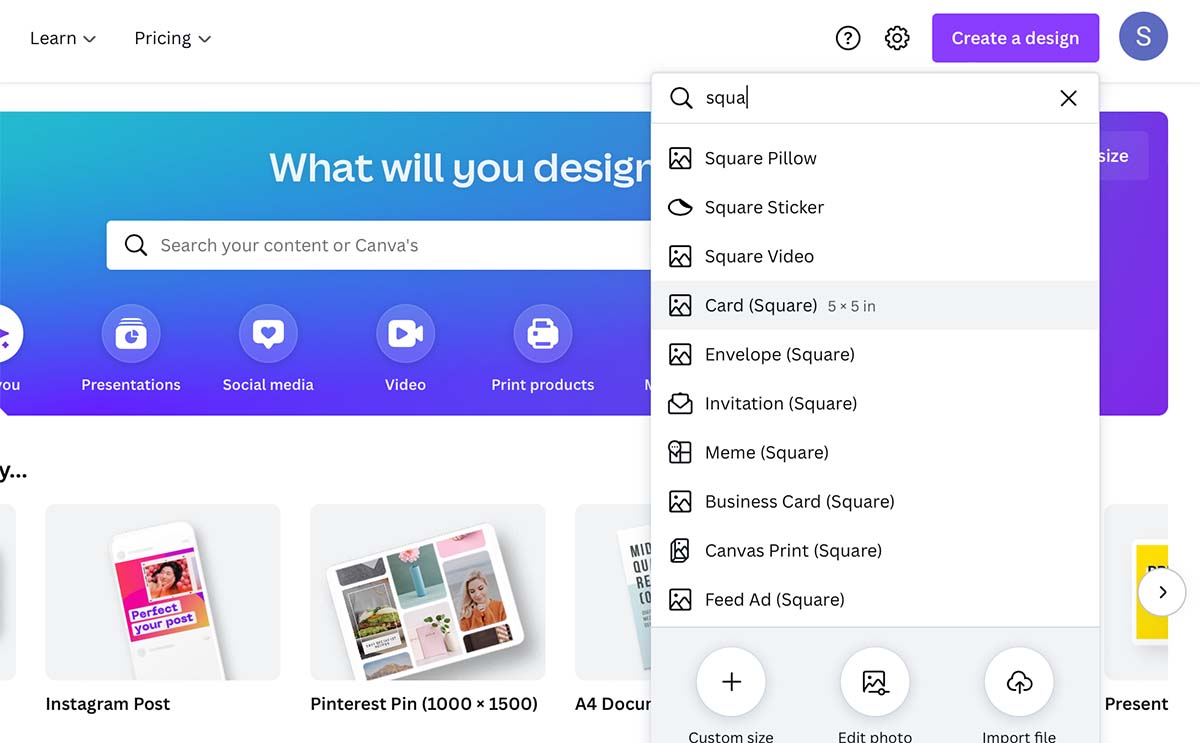This screenshot has height=743, width=1200.
Task: Click the Card (Square) image icon
Action: pos(680,305)
